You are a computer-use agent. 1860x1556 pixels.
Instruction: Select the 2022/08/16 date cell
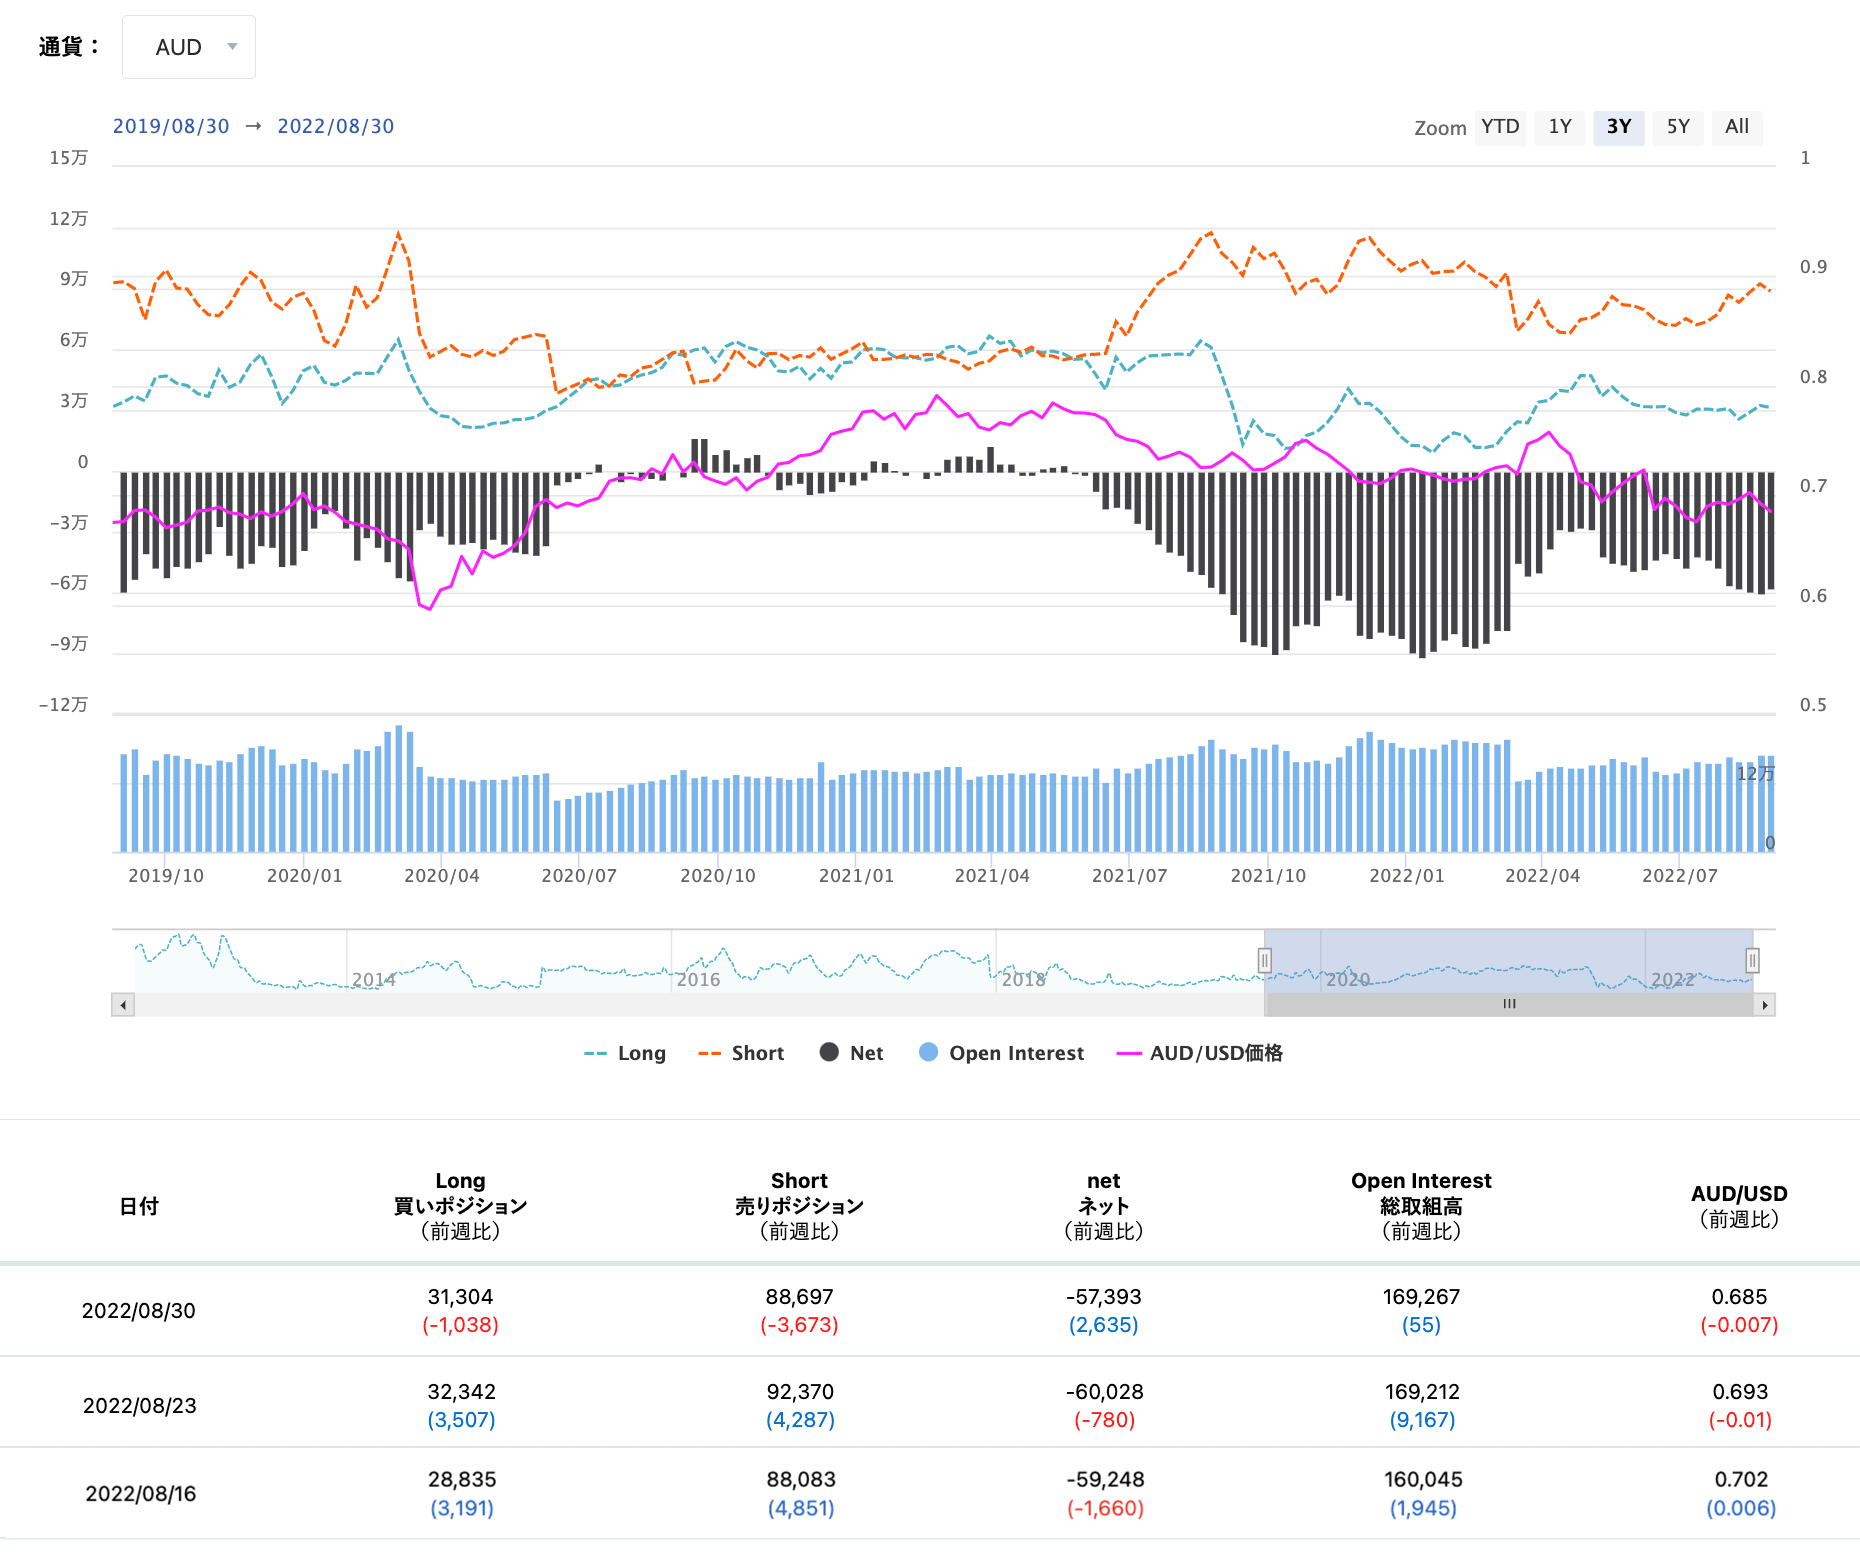[x=141, y=1494]
